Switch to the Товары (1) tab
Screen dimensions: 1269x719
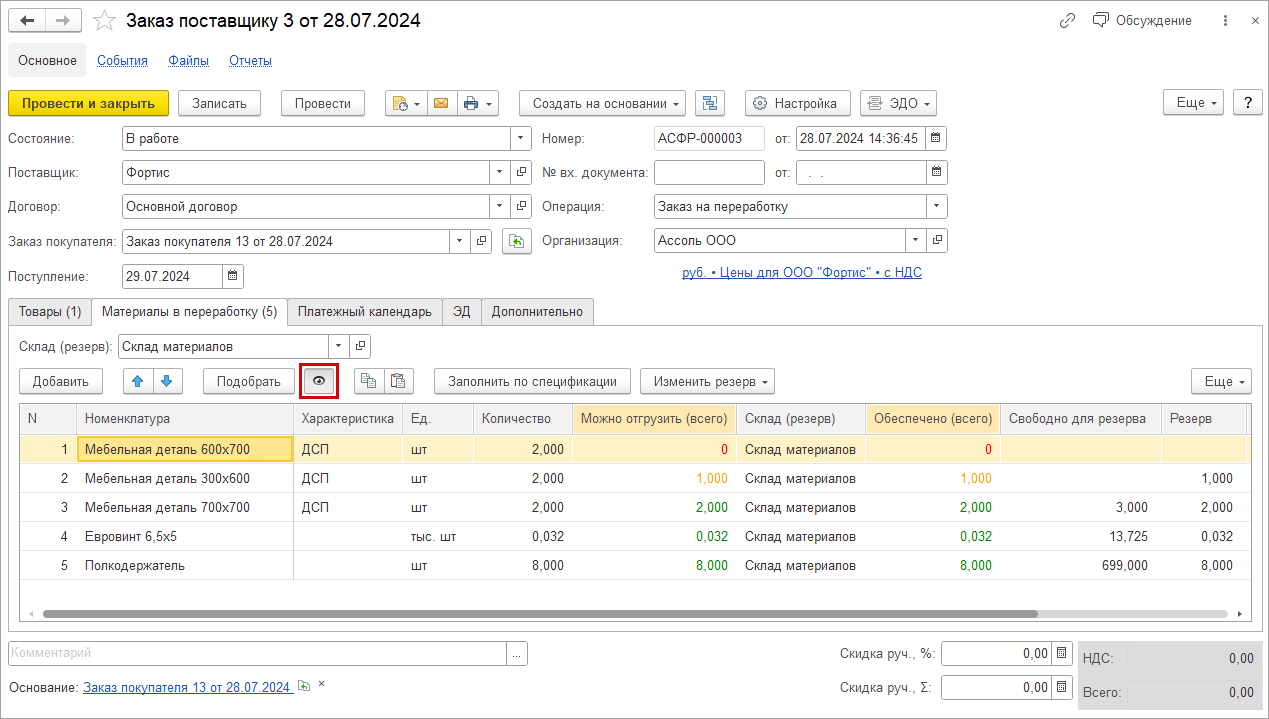pyautogui.click(x=50, y=312)
